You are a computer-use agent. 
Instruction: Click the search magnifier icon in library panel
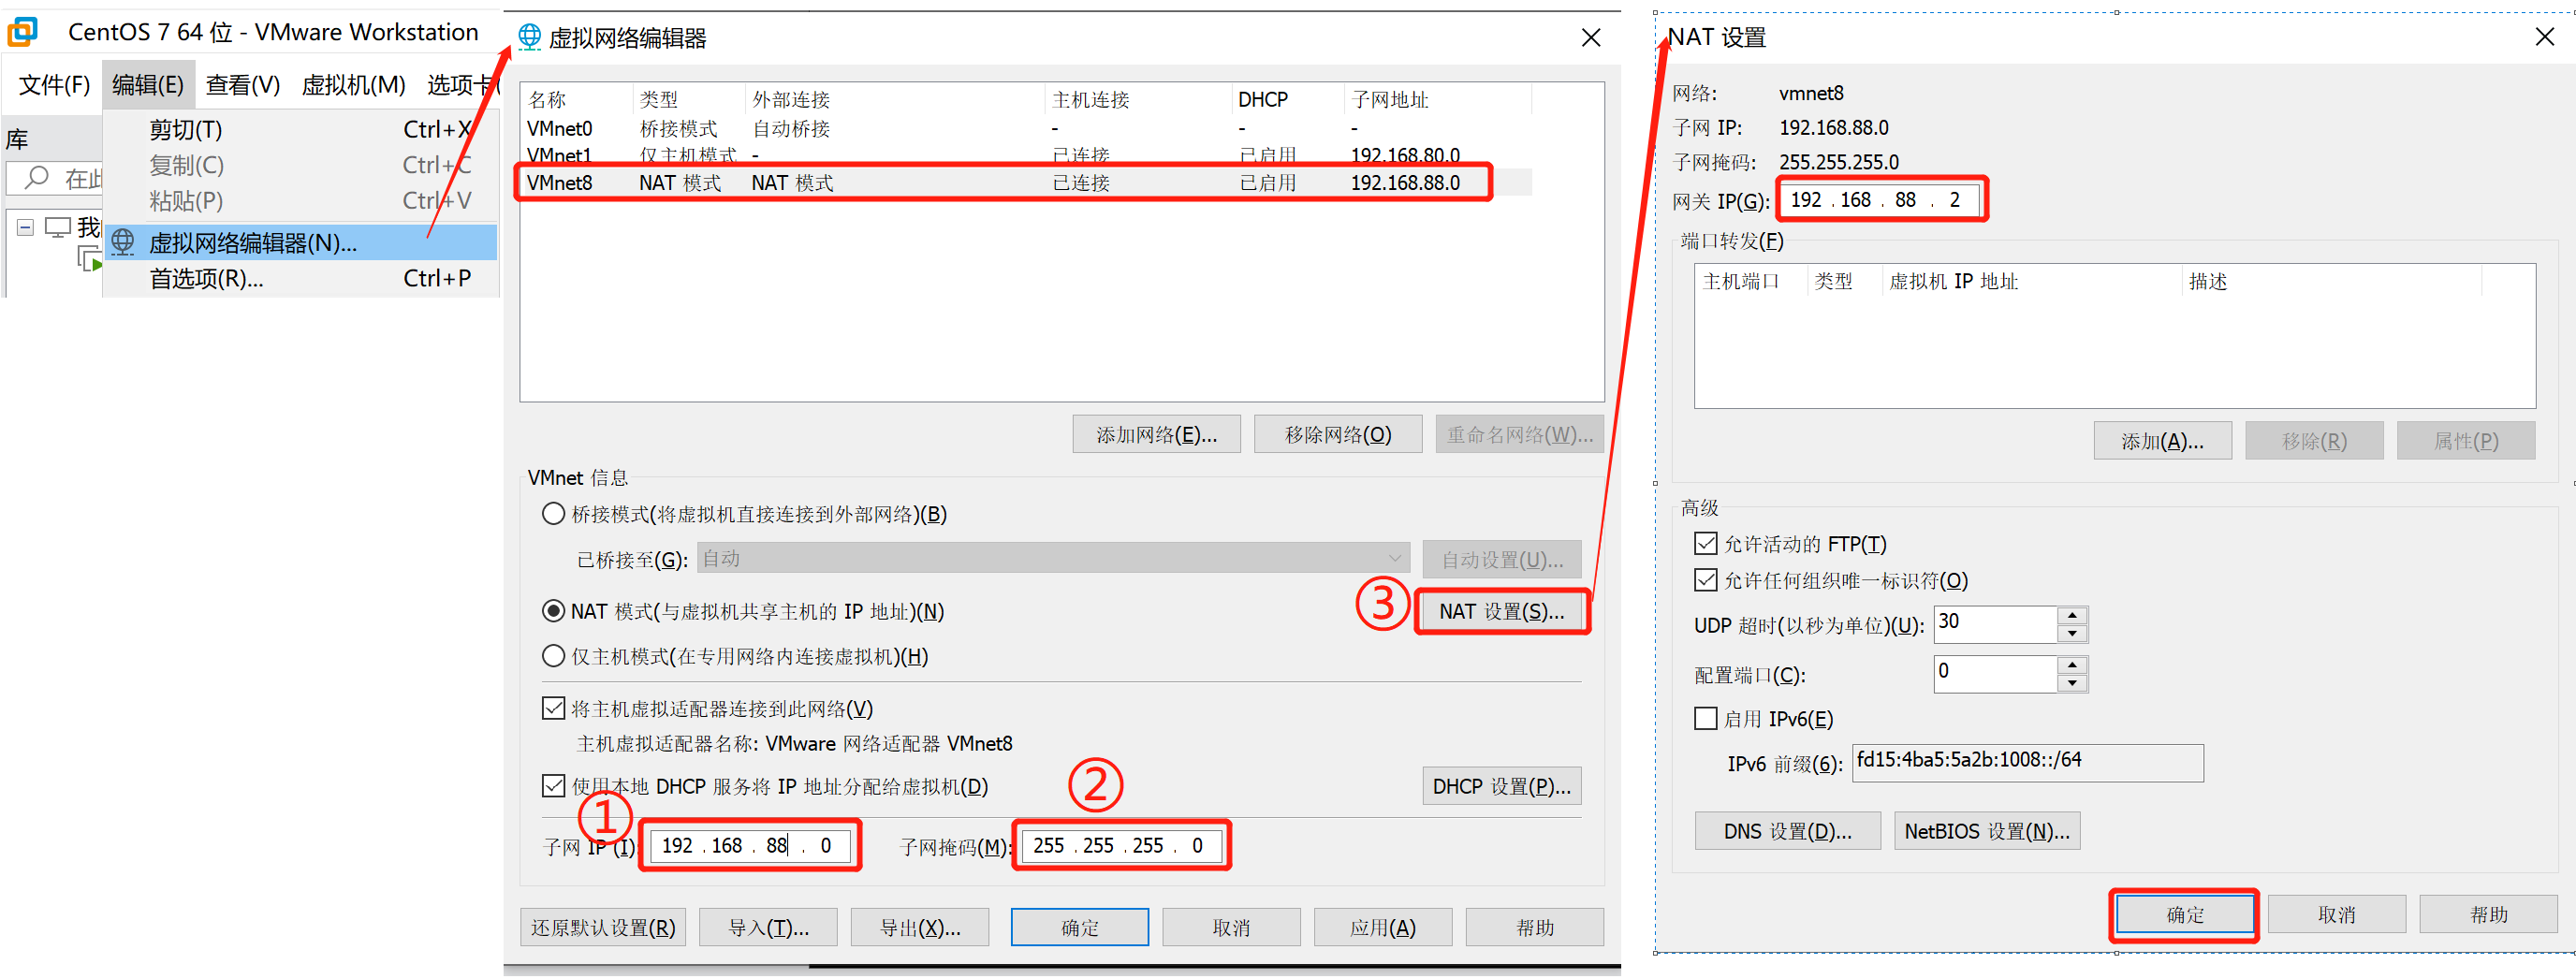[x=37, y=177]
